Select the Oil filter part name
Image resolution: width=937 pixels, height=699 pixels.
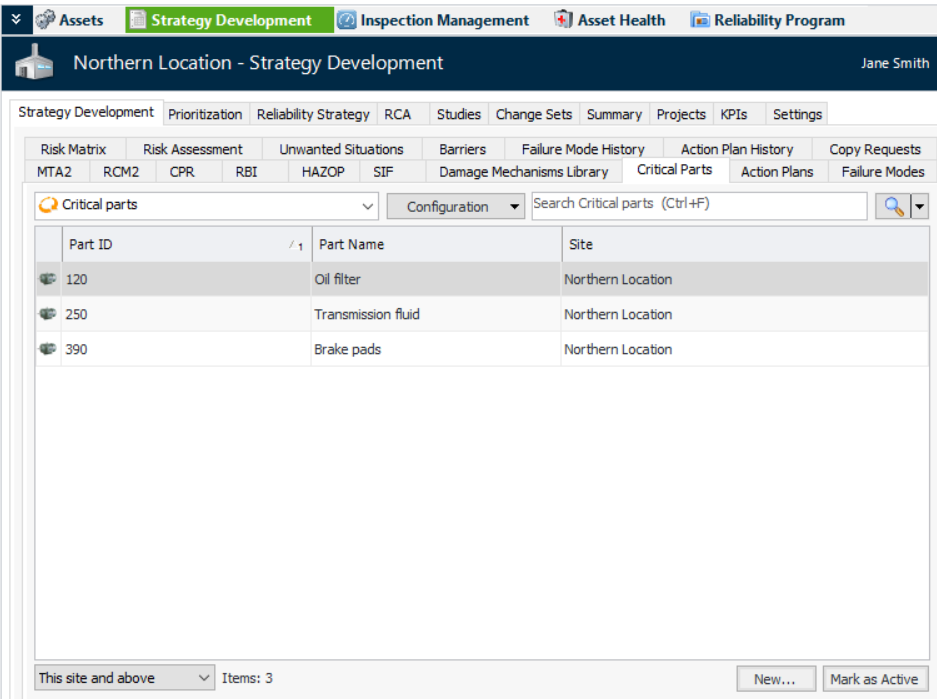coord(337,279)
